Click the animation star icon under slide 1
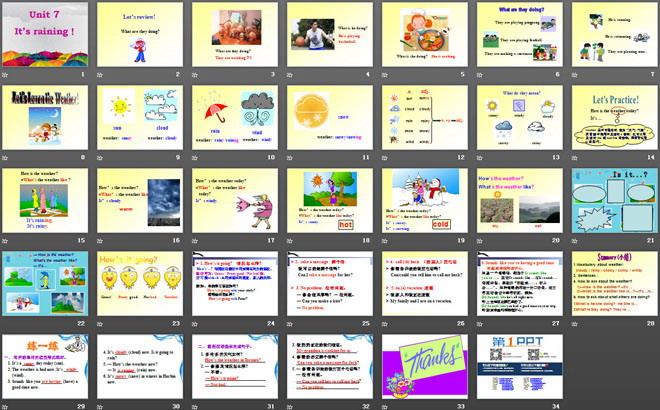The height and width of the screenshot is (410, 660). tap(5, 75)
